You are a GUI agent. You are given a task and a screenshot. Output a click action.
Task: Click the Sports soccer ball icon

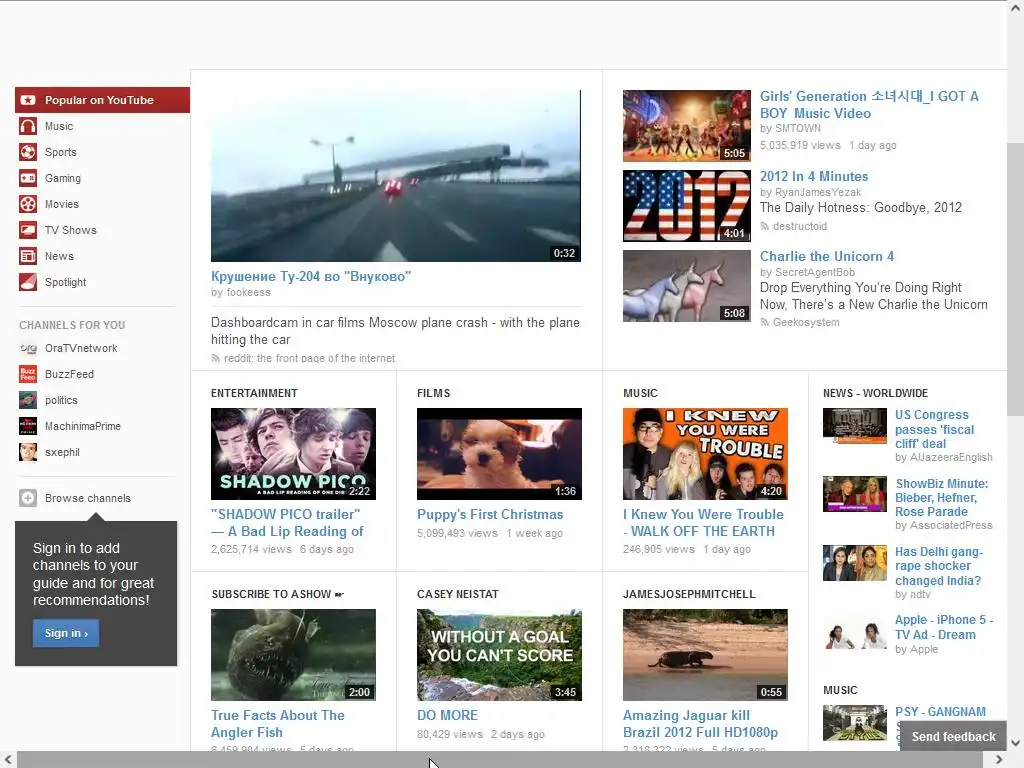click(x=27, y=152)
